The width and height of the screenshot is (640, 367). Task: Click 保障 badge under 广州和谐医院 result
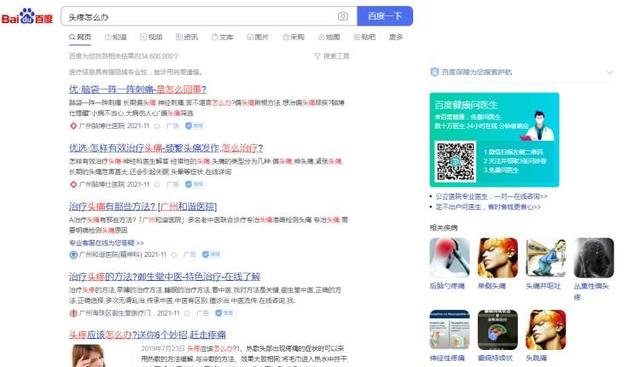pos(211,254)
